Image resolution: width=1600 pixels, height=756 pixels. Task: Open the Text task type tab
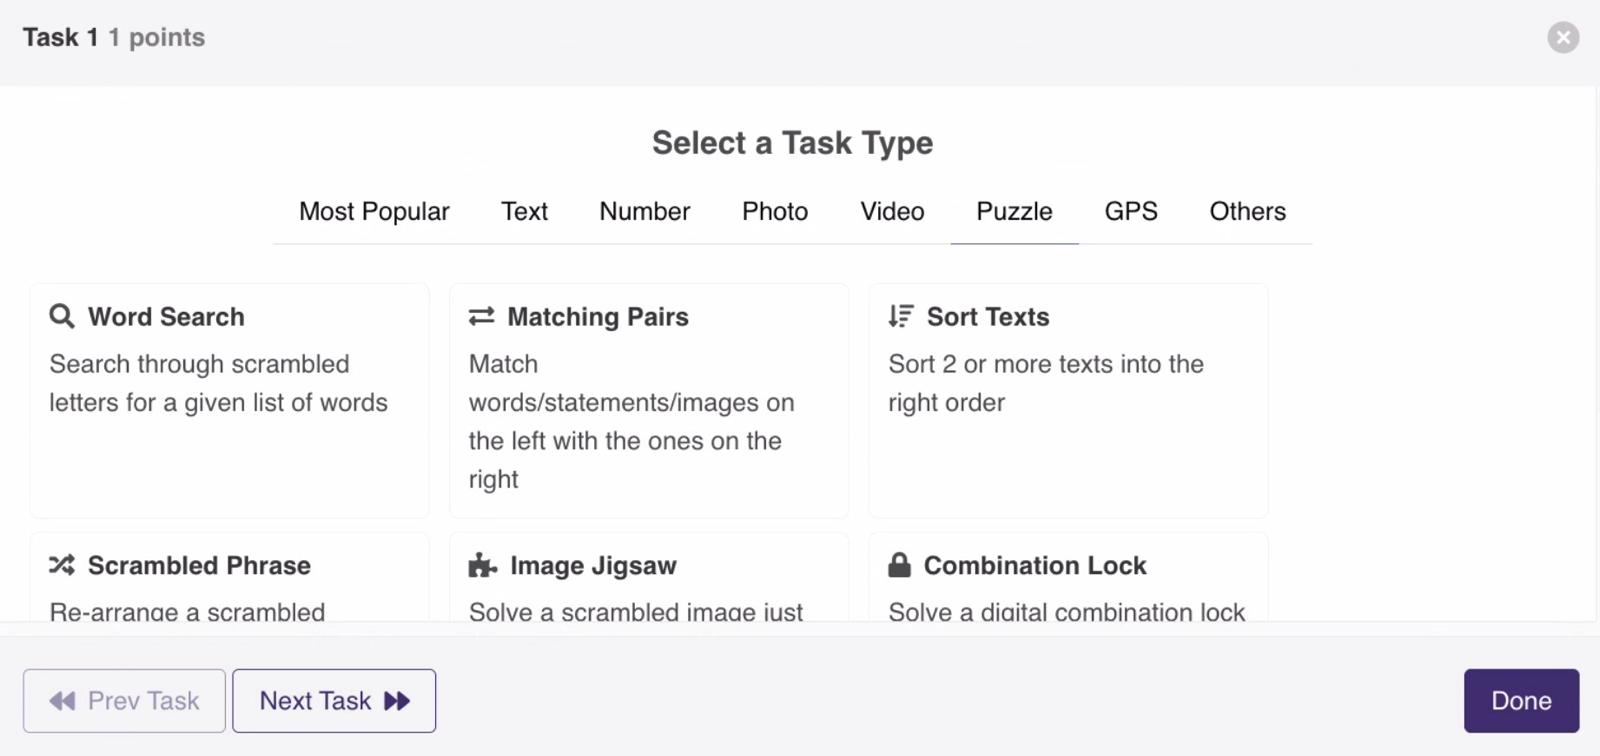click(524, 211)
